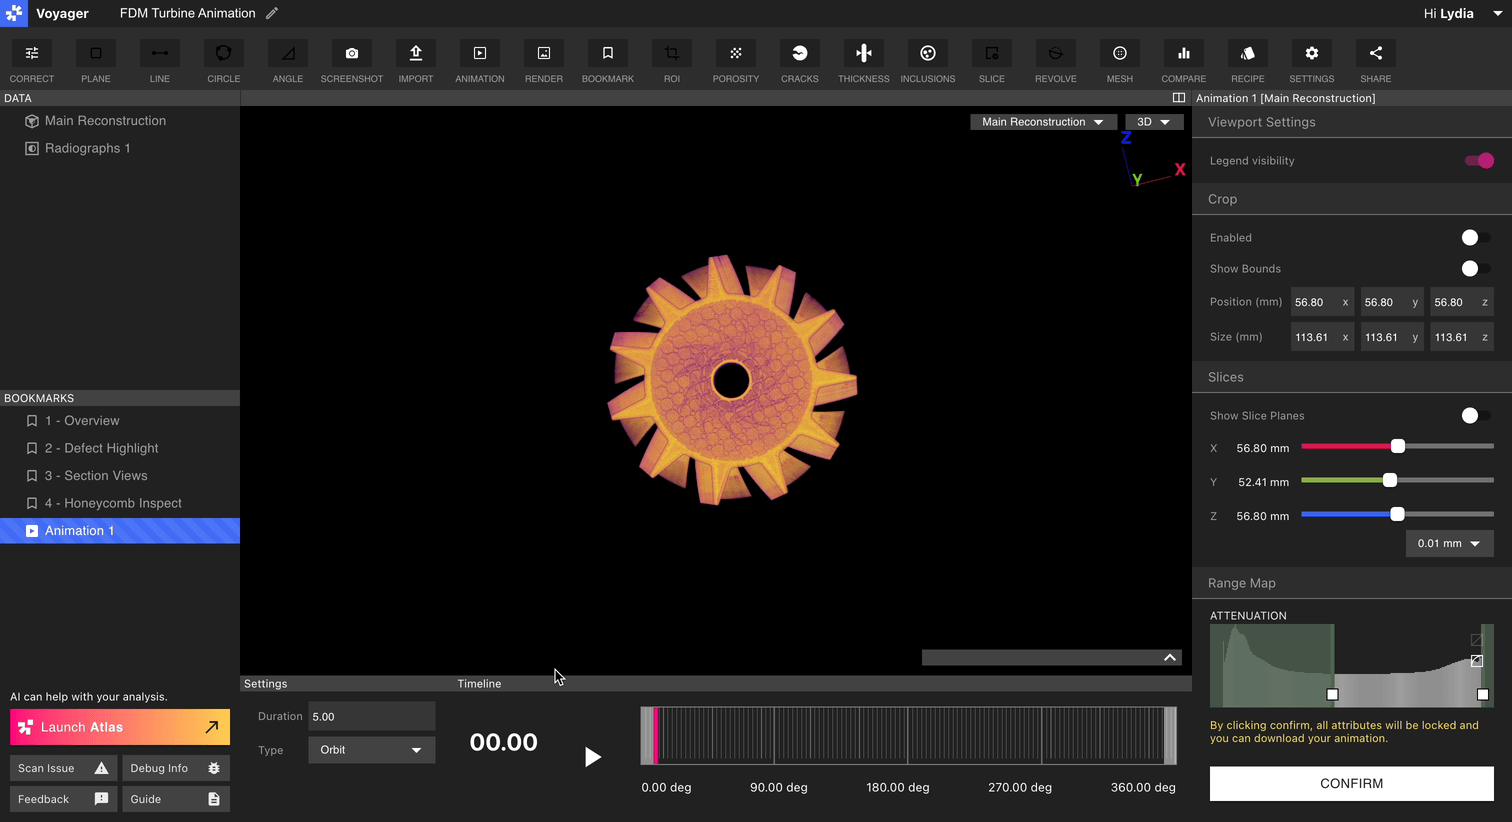Screen dimensions: 1512x822
Task: Open the Revolve tool
Action: coord(1055,60)
